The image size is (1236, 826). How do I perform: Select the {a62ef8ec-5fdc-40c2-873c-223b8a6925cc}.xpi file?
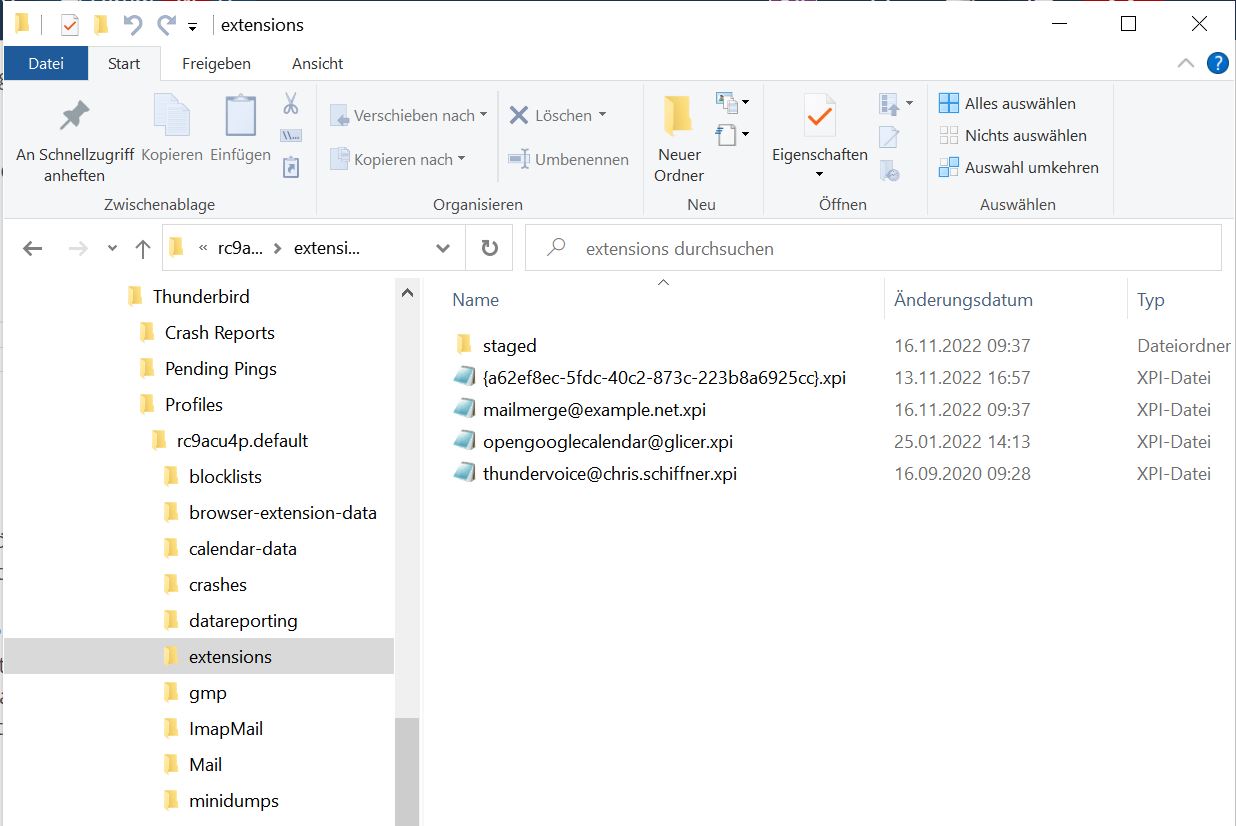pyautogui.click(x=664, y=377)
